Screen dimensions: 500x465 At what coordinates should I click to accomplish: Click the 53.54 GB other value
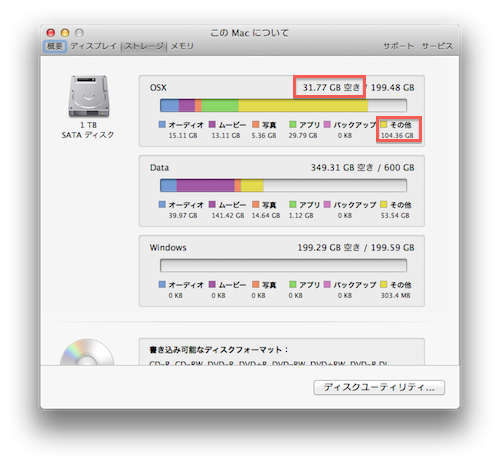pyautogui.click(x=395, y=216)
